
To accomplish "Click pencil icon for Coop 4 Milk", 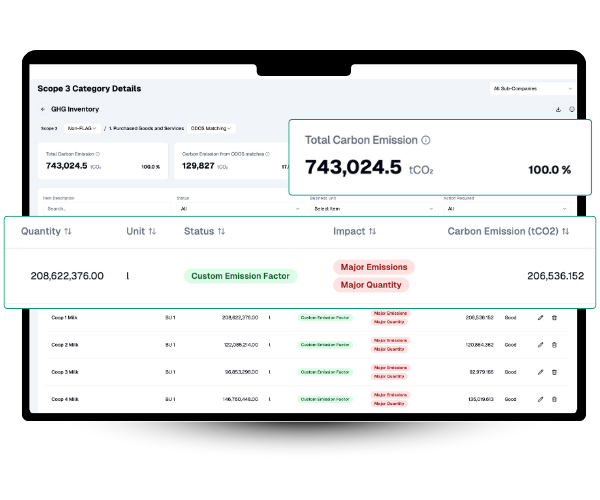I will coord(540,398).
